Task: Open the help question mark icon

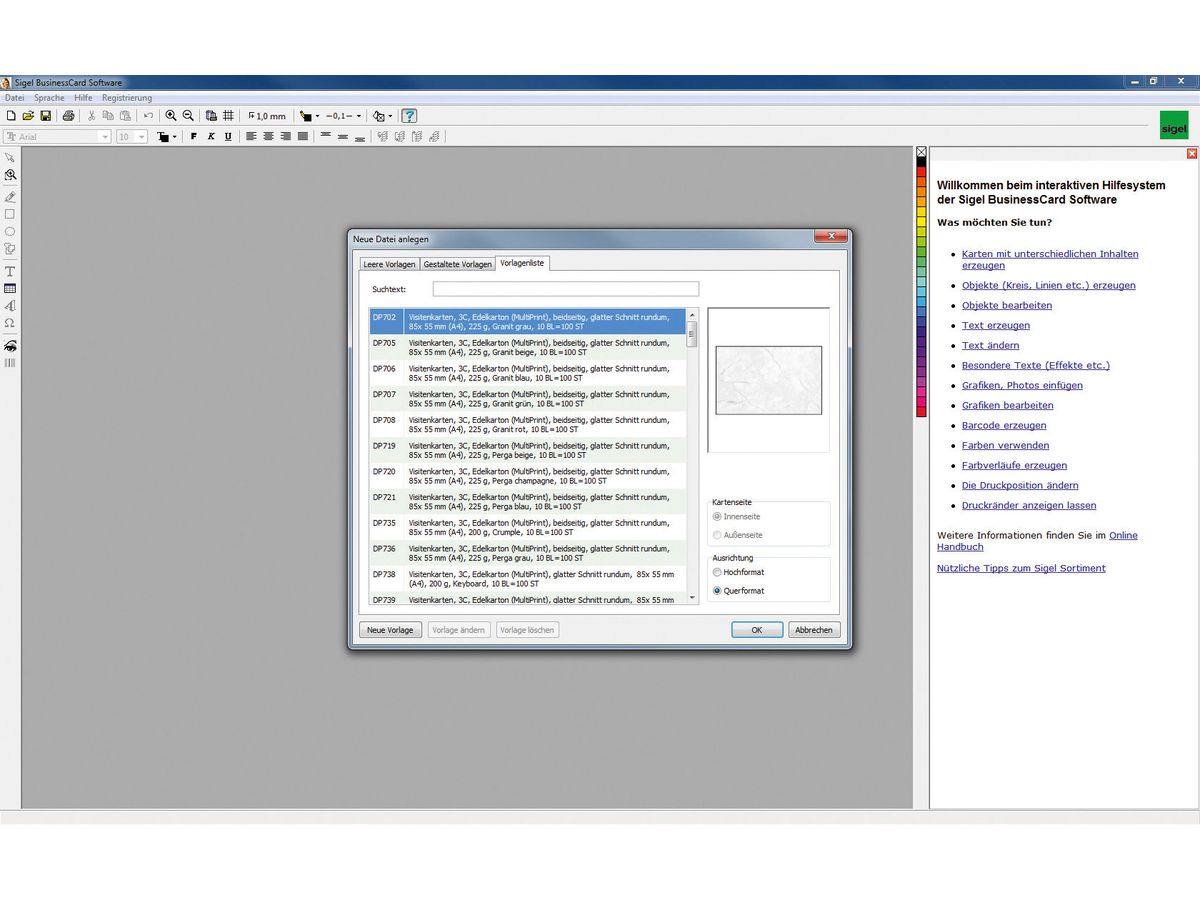Action: (409, 116)
